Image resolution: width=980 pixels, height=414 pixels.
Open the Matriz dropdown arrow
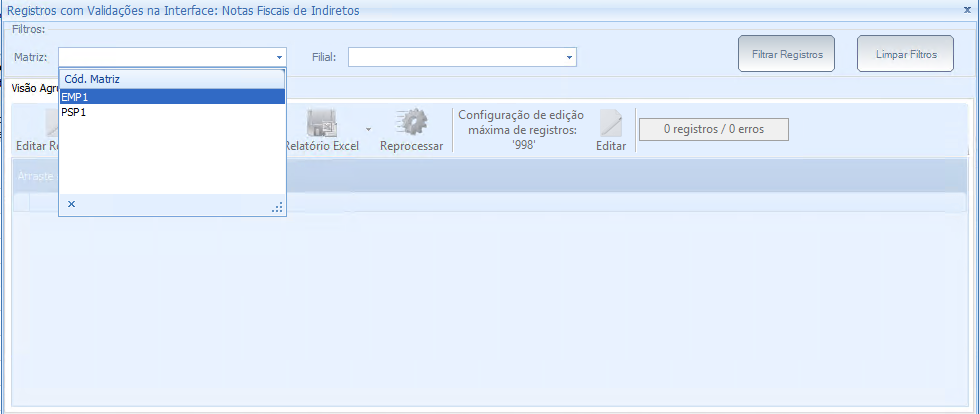pyautogui.click(x=279, y=58)
